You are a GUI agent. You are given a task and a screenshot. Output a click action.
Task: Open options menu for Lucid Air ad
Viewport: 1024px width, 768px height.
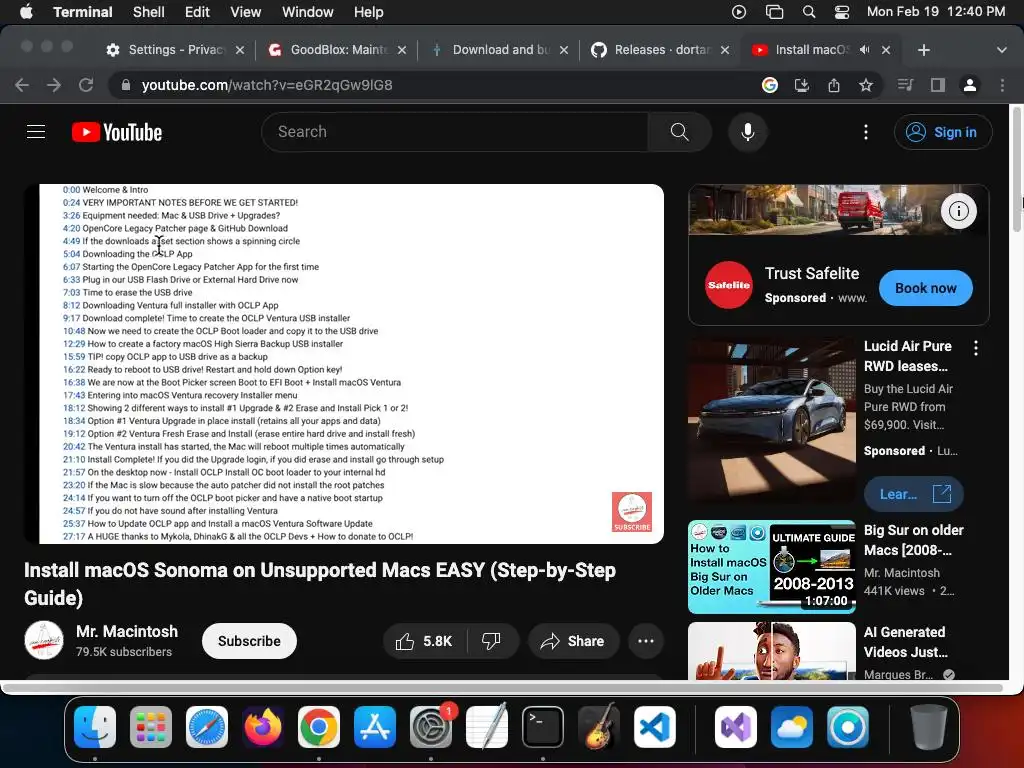976,348
